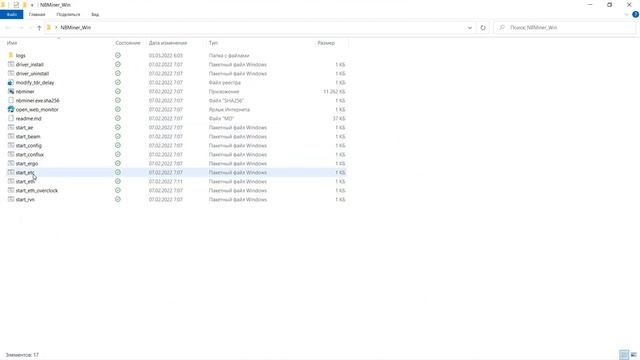This screenshot has width=640, height=360.
Task: Expand the address bar history dropdown
Action: point(470,28)
